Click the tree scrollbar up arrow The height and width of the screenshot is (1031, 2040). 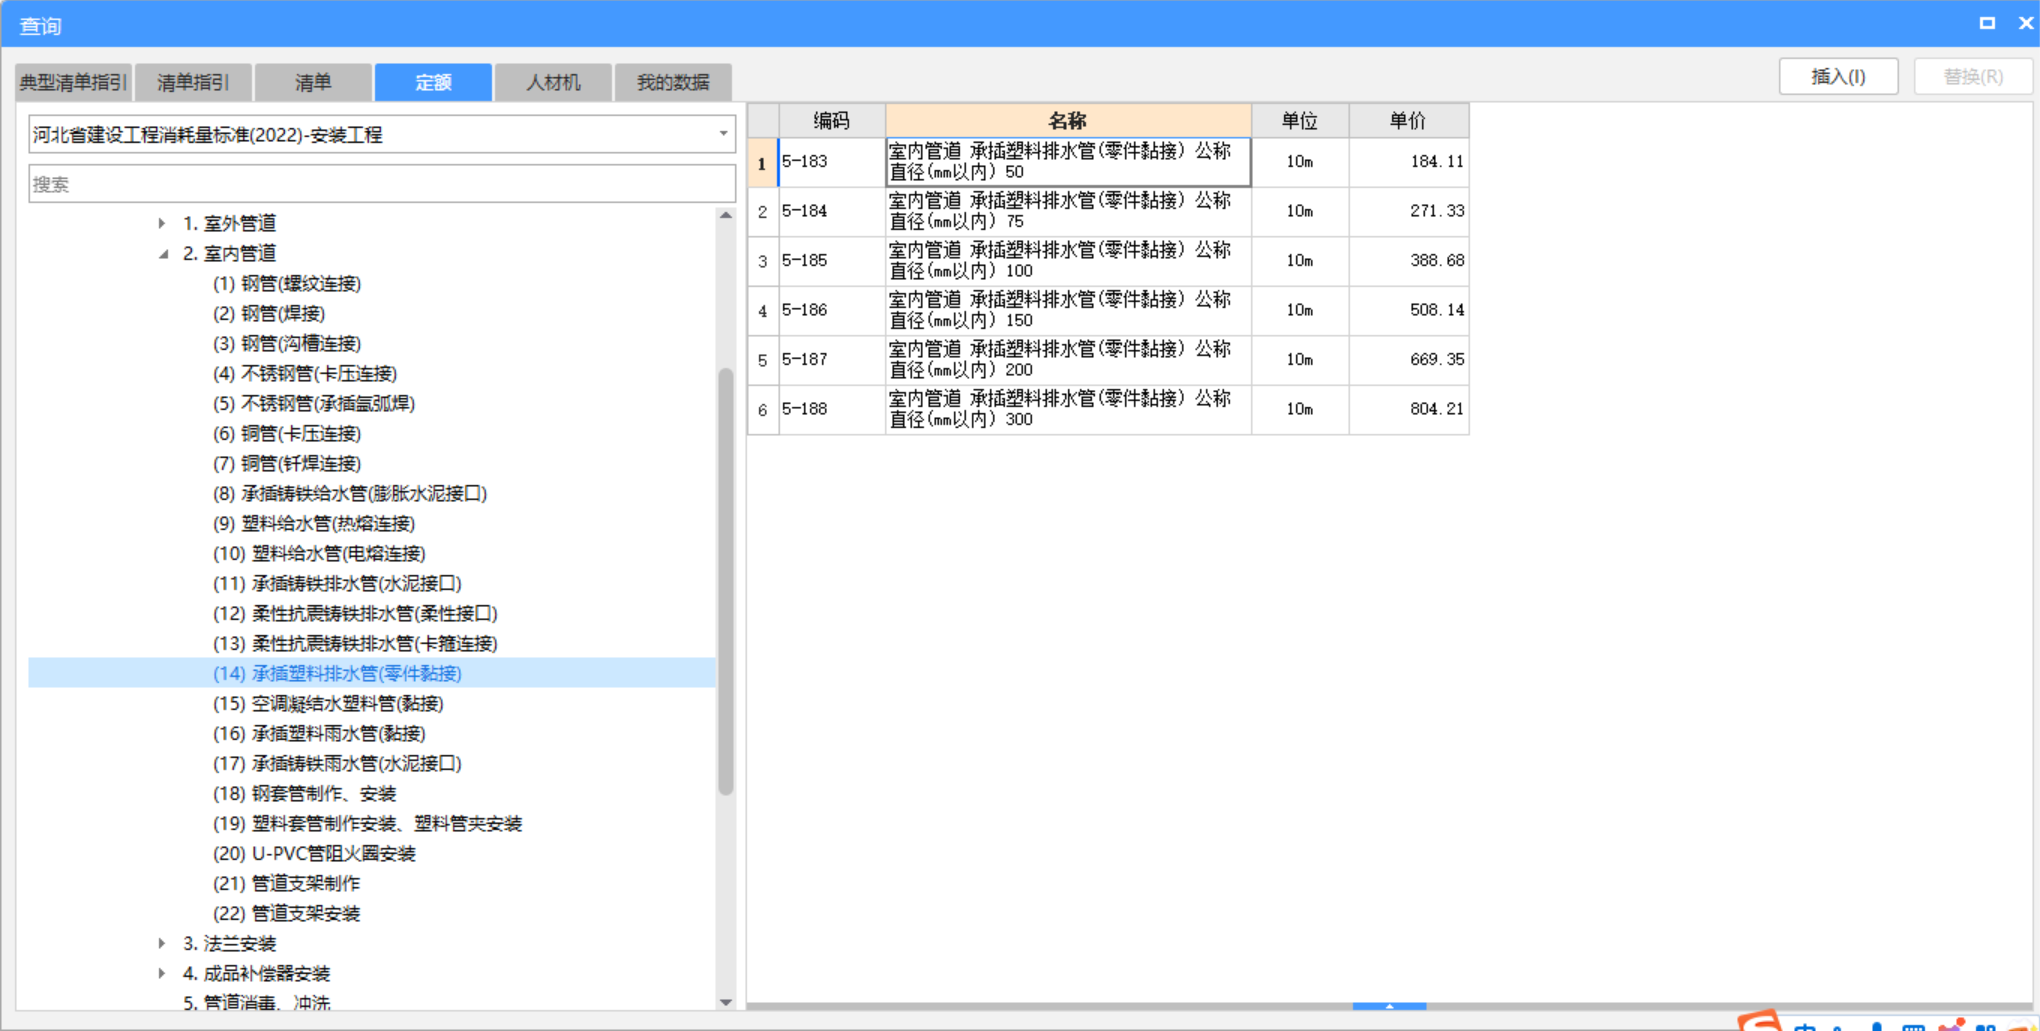tap(726, 215)
